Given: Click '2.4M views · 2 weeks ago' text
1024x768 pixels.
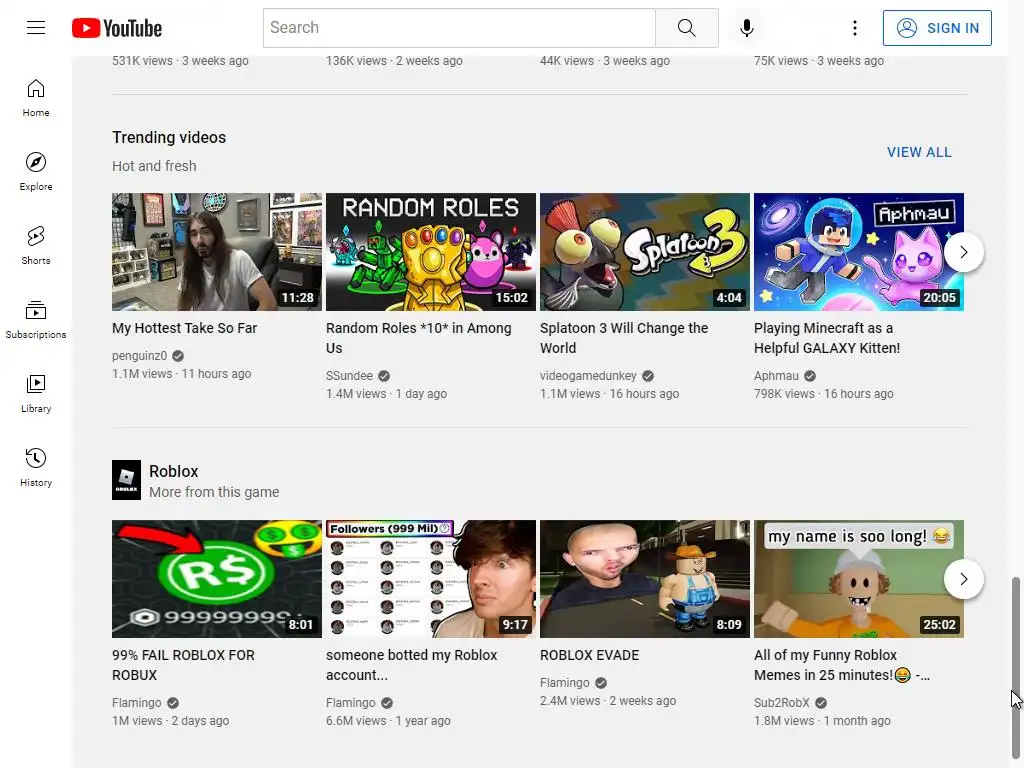Looking at the screenshot, I should [x=608, y=701].
